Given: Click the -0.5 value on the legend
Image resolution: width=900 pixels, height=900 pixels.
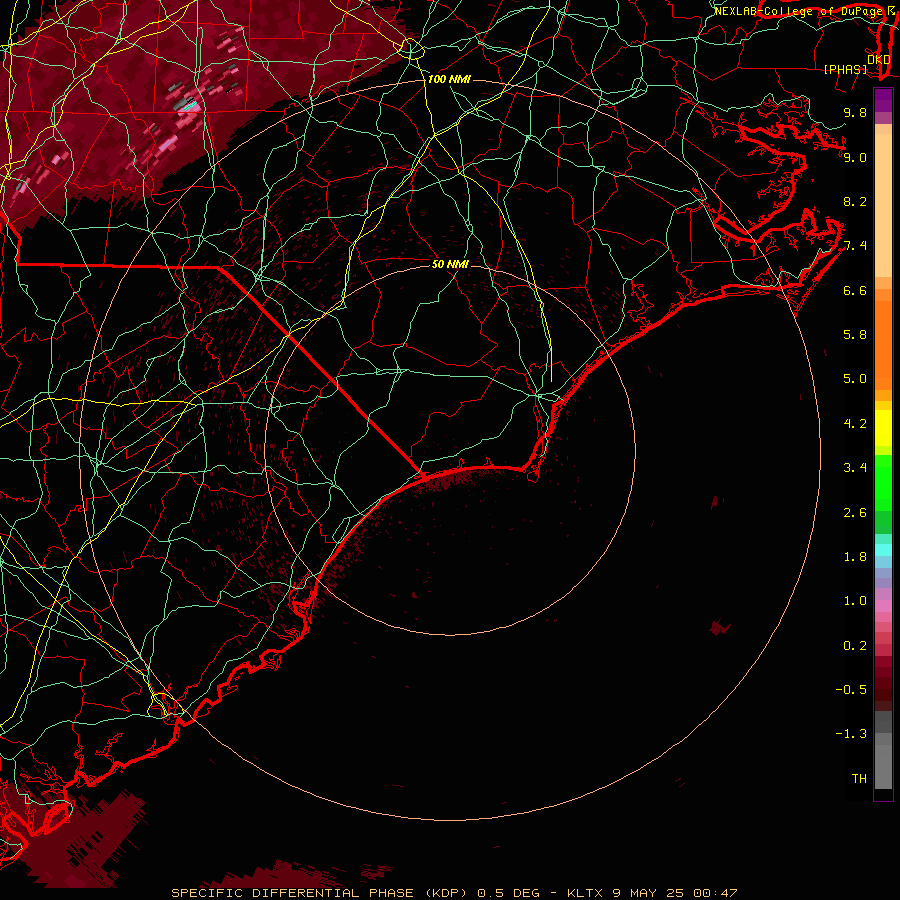Looking at the screenshot, I should (x=851, y=690).
